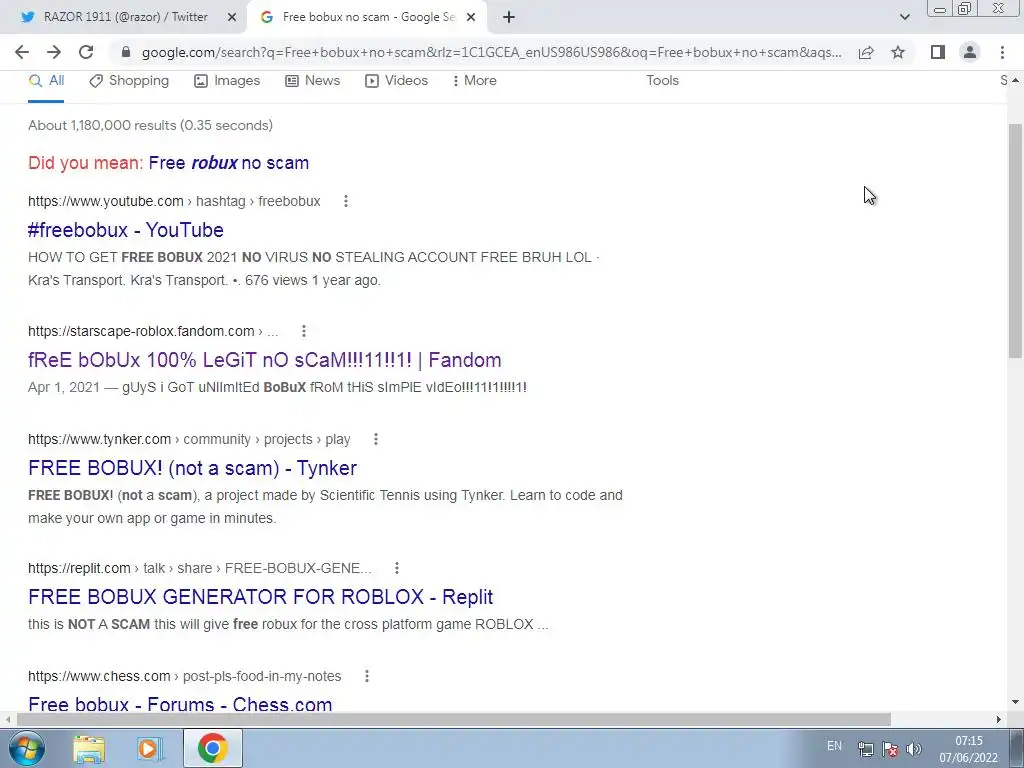Open options for the replit.com result
The height and width of the screenshot is (768, 1024).
[x=396, y=568]
